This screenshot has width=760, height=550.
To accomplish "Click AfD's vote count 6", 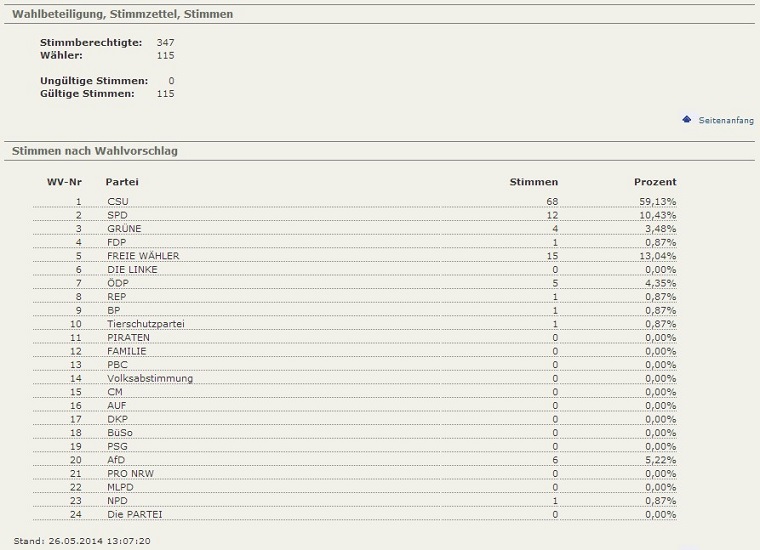I will 555,460.
